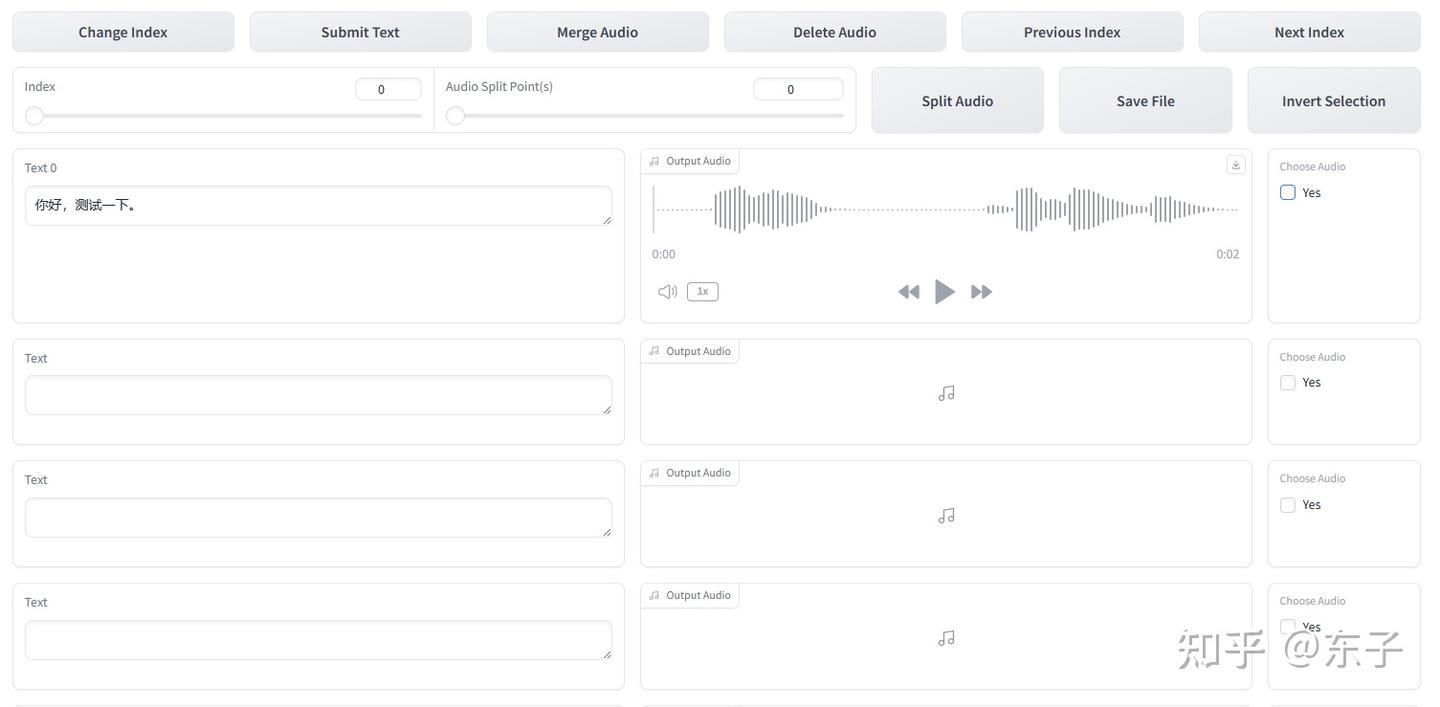Go to Next Index
Viewport: 1440px width, 707px height.
pos(1309,32)
